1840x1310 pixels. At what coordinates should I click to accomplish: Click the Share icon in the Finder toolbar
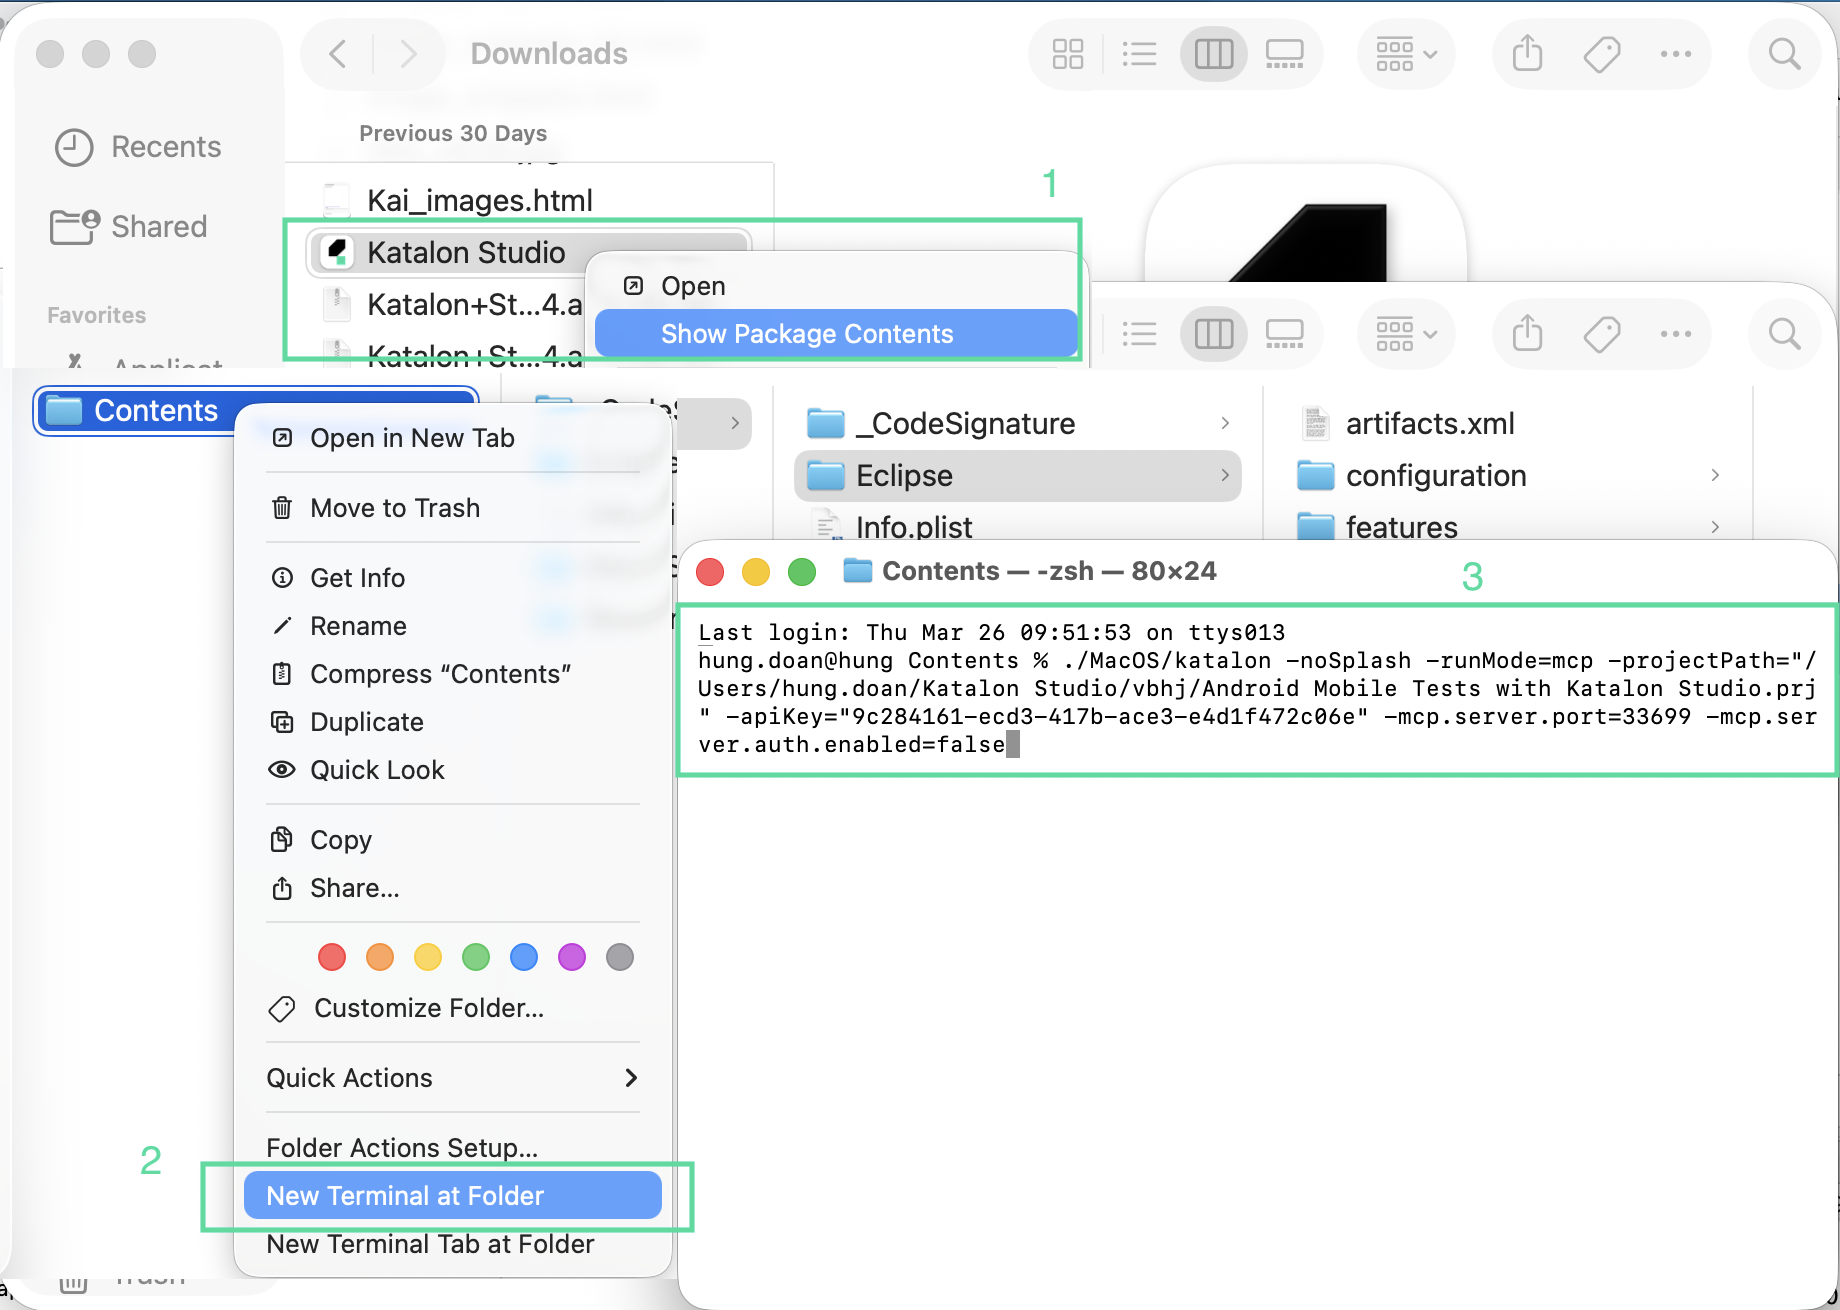pyautogui.click(x=1525, y=54)
